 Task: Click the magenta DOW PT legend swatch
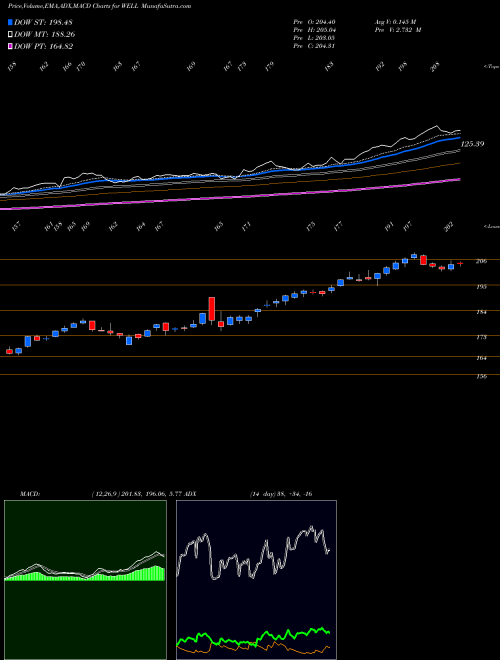(11, 46)
